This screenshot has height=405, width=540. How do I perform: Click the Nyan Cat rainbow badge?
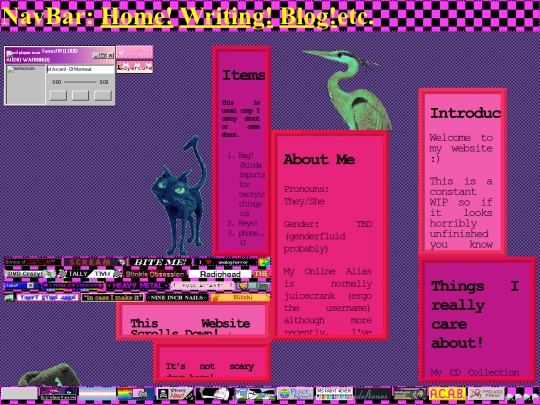136,394
